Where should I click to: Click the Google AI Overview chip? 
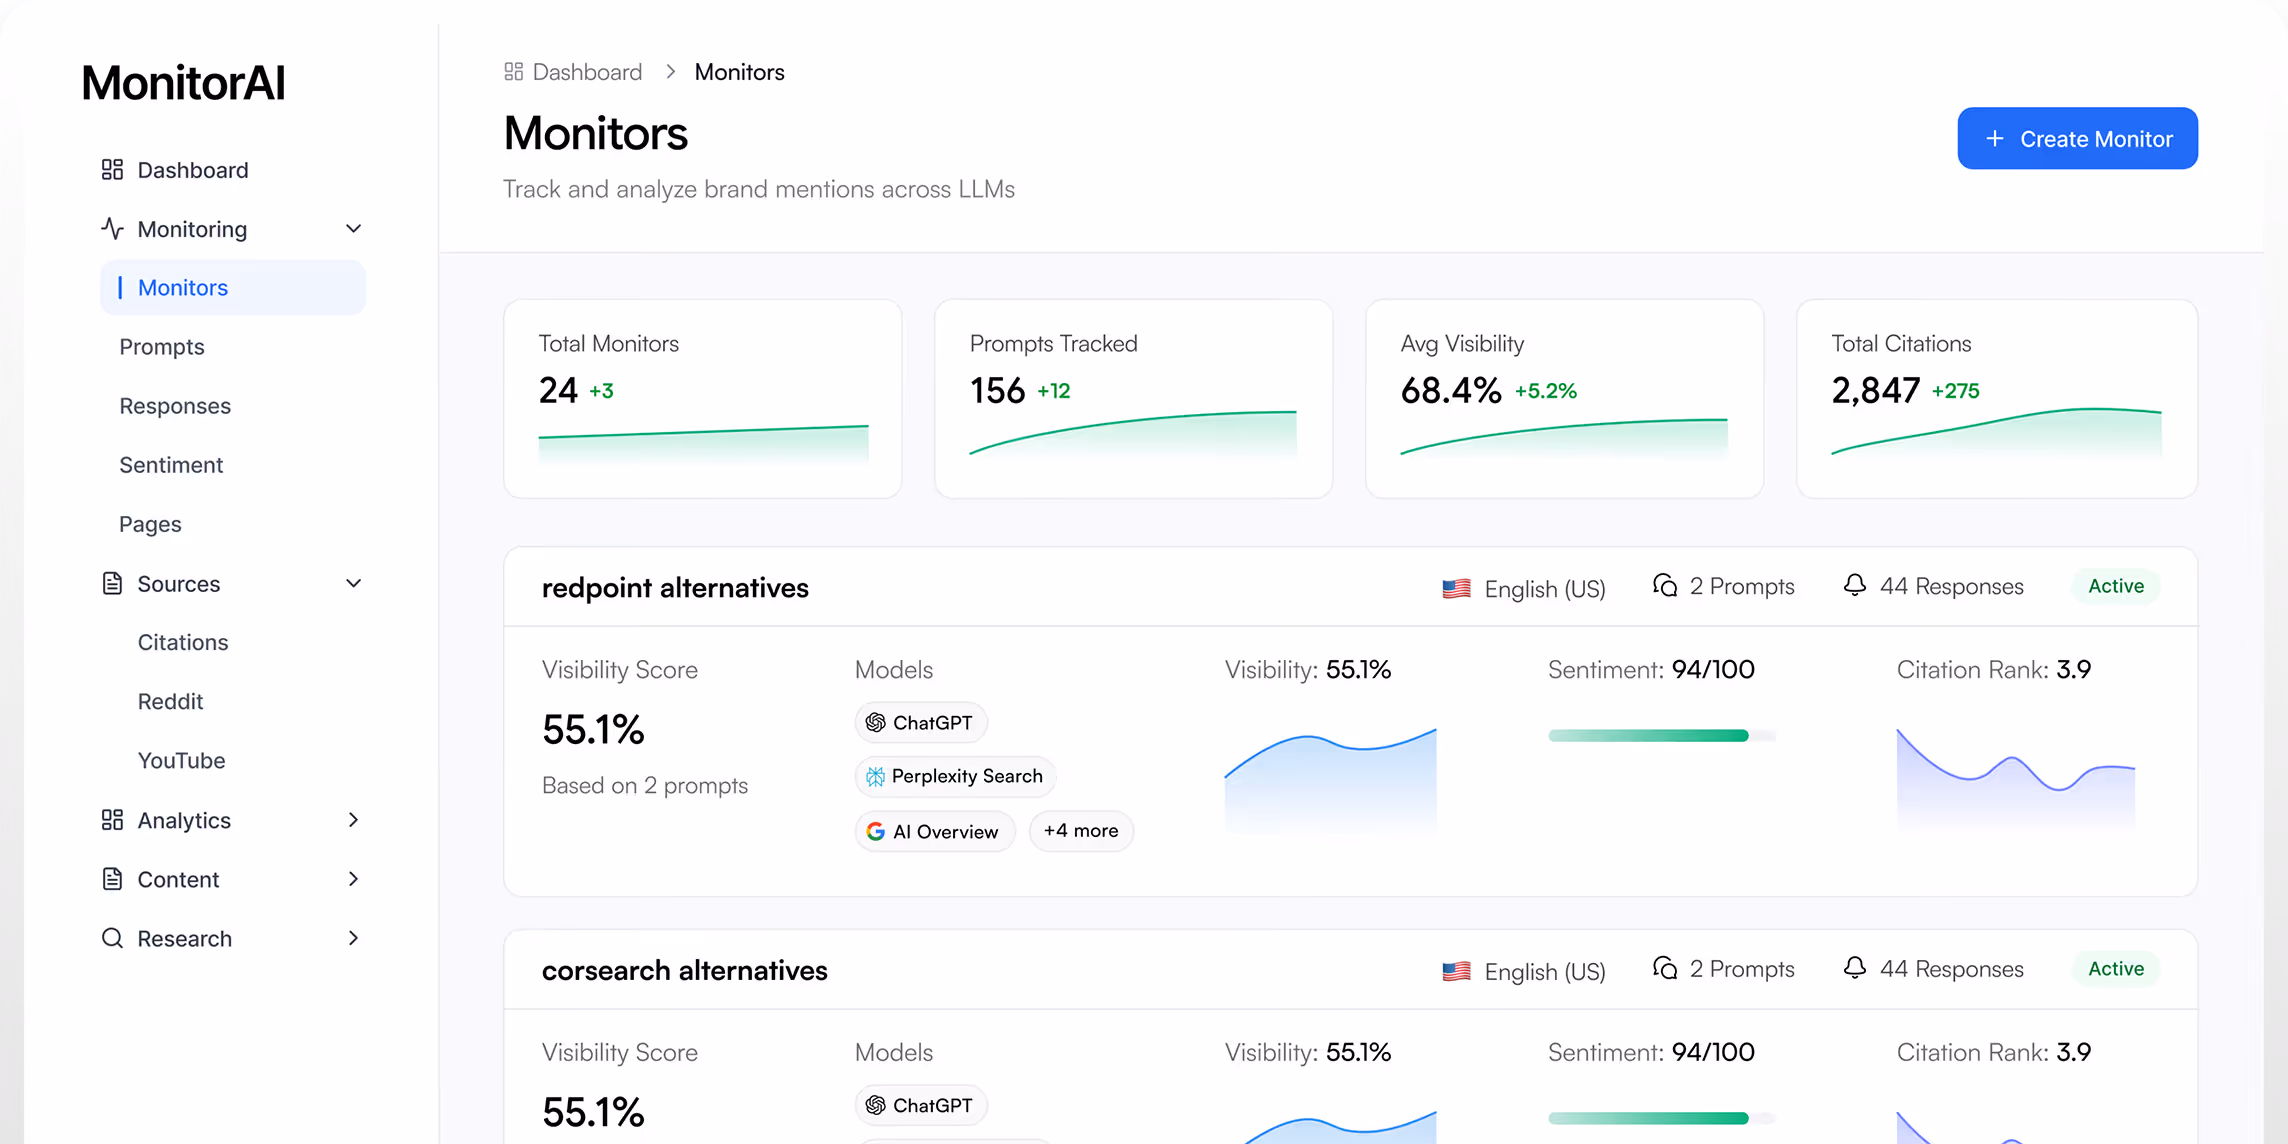tap(934, 832)
